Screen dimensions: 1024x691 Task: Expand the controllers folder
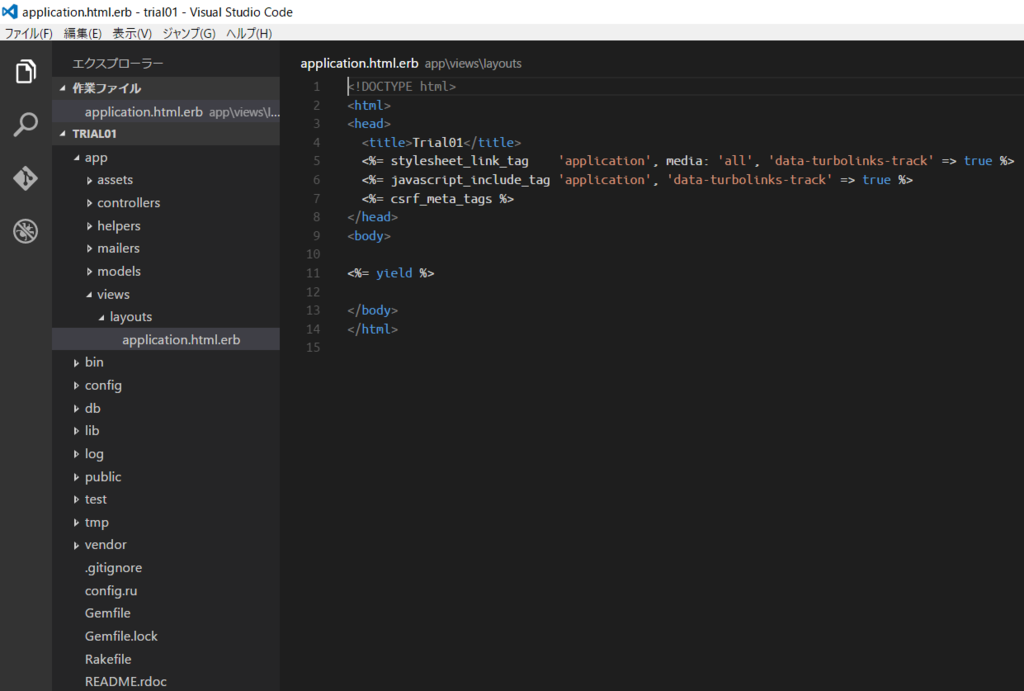(x=89, y=203)
